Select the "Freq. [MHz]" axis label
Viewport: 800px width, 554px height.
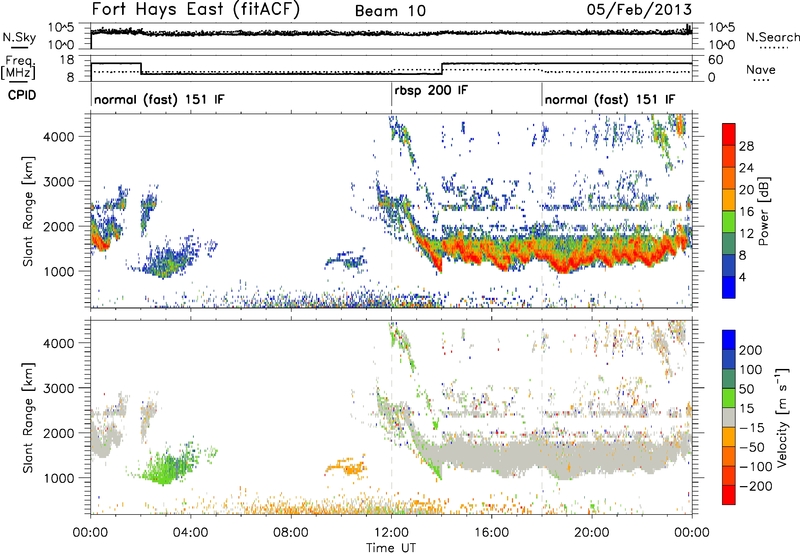click(x=18, y=67)
